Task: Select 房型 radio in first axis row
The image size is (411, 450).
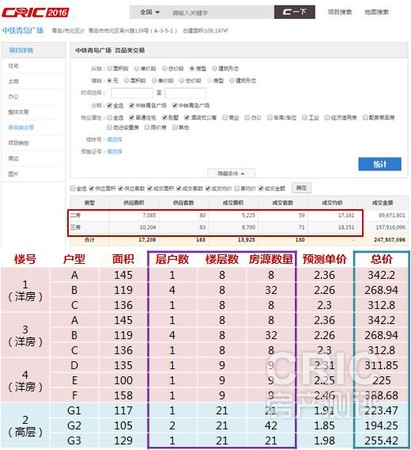Action: pyautogui.click(x=192, y=68)
